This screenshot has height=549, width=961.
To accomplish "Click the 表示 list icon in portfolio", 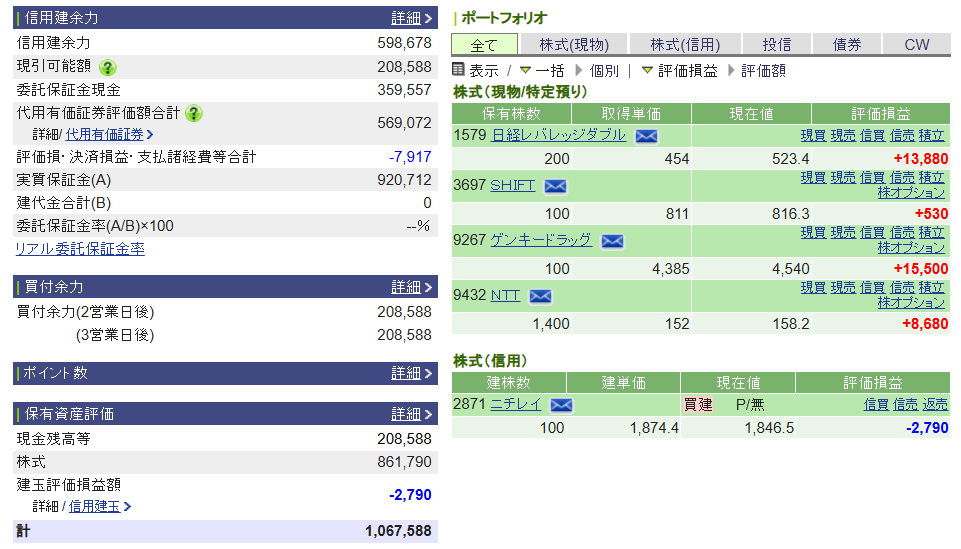I will tap(459, 70).
